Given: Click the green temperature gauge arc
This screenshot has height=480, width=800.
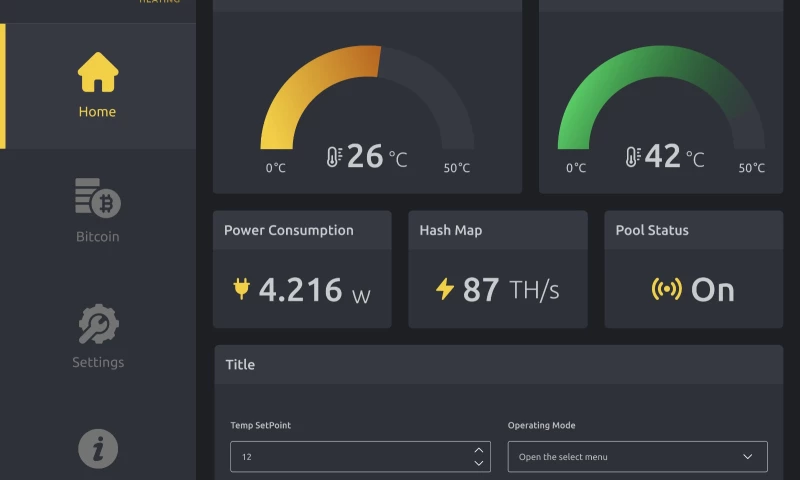Looking at the screenshot, I should point(600,85).
